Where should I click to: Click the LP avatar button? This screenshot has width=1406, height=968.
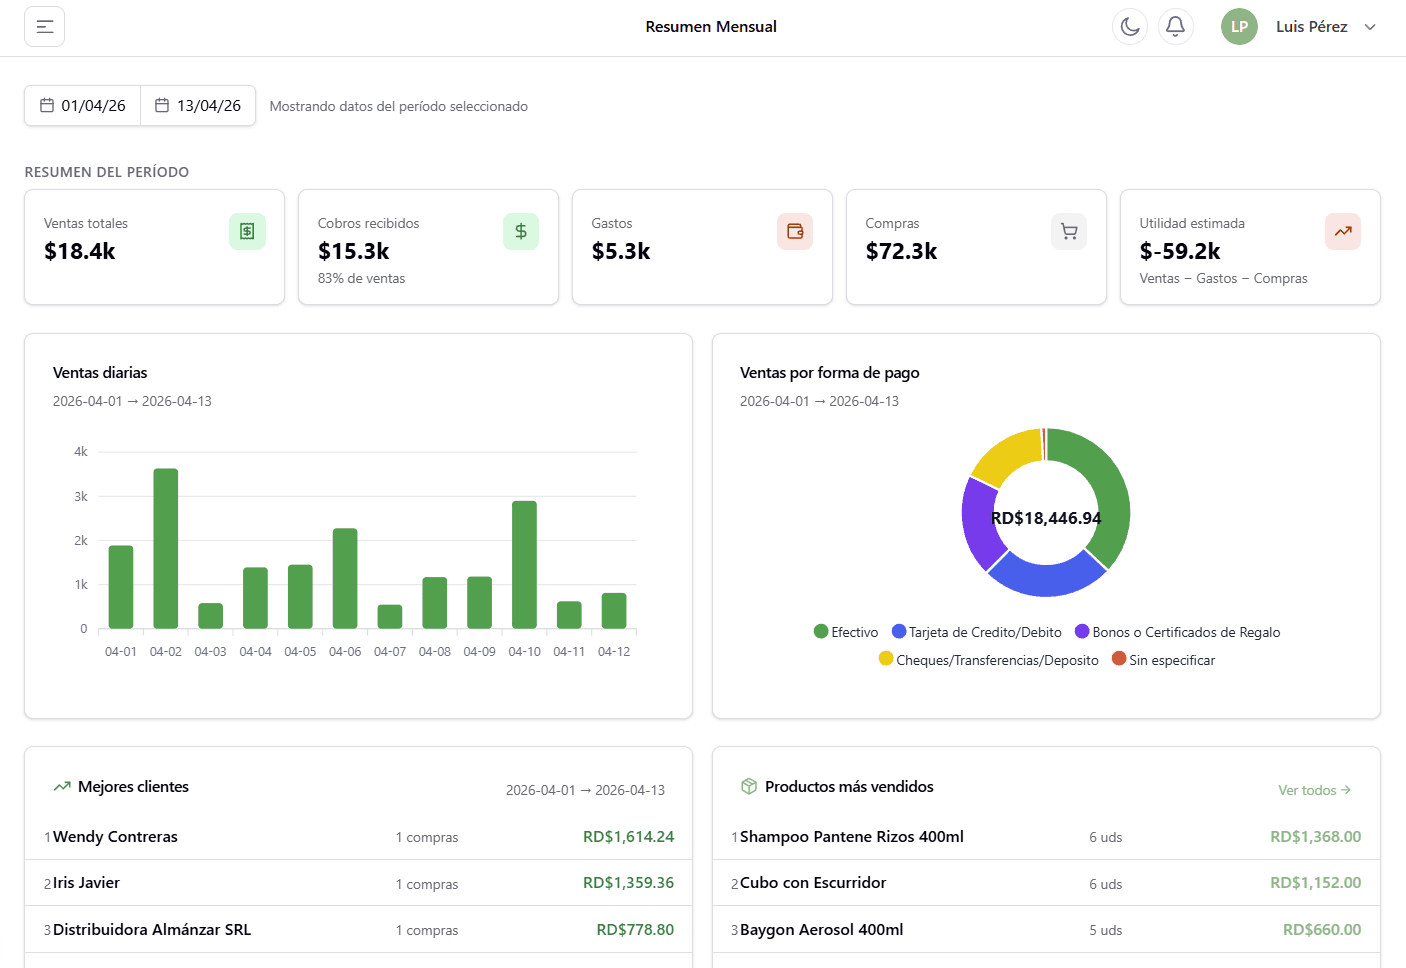tap(1239, 26)
